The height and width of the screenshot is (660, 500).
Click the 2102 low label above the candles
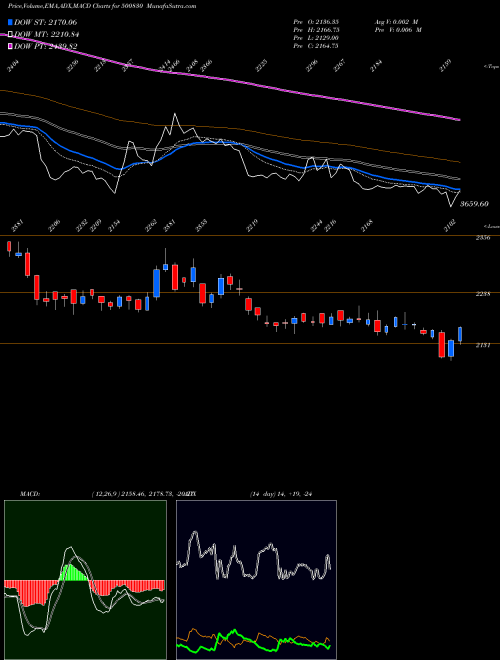(x=450, y=224)
